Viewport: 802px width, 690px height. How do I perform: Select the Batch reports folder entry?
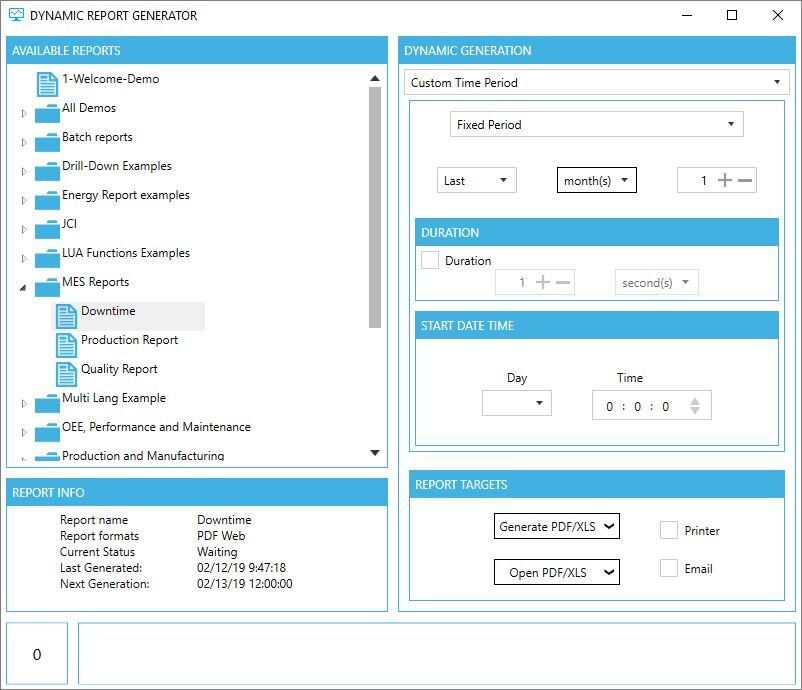(97, 137)
